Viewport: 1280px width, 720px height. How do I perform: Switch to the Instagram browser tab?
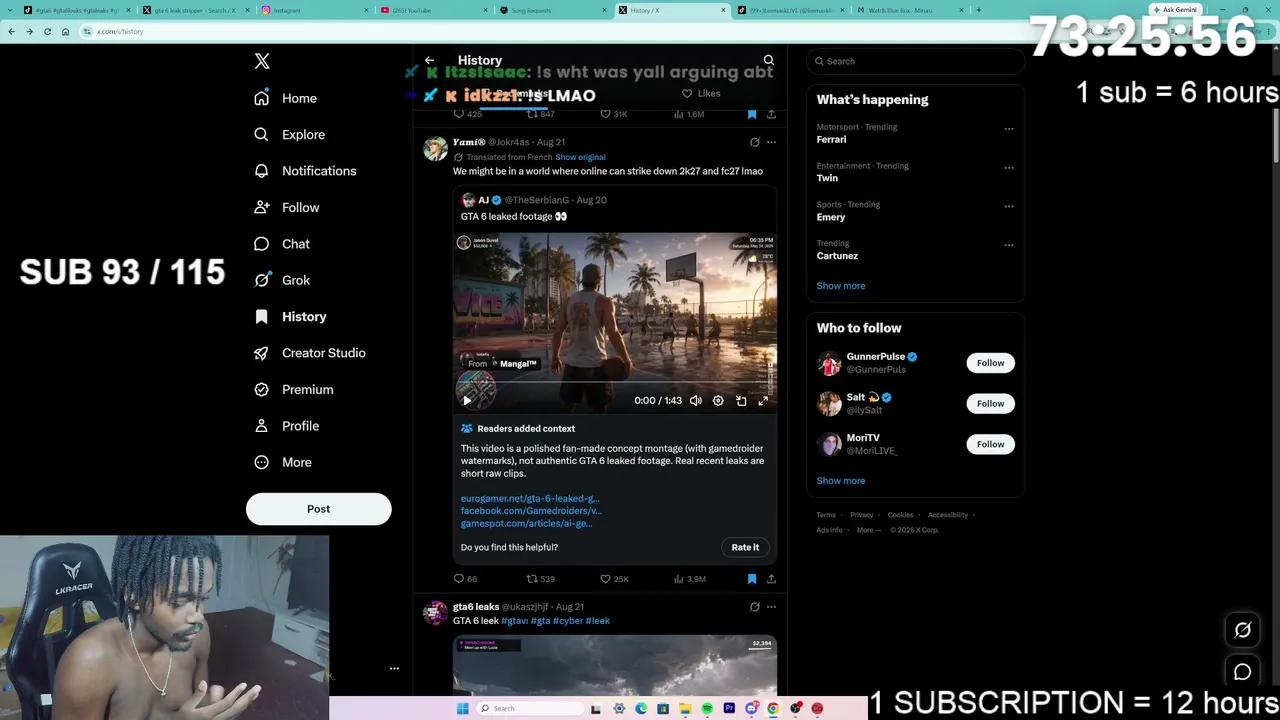click(314, 10)
